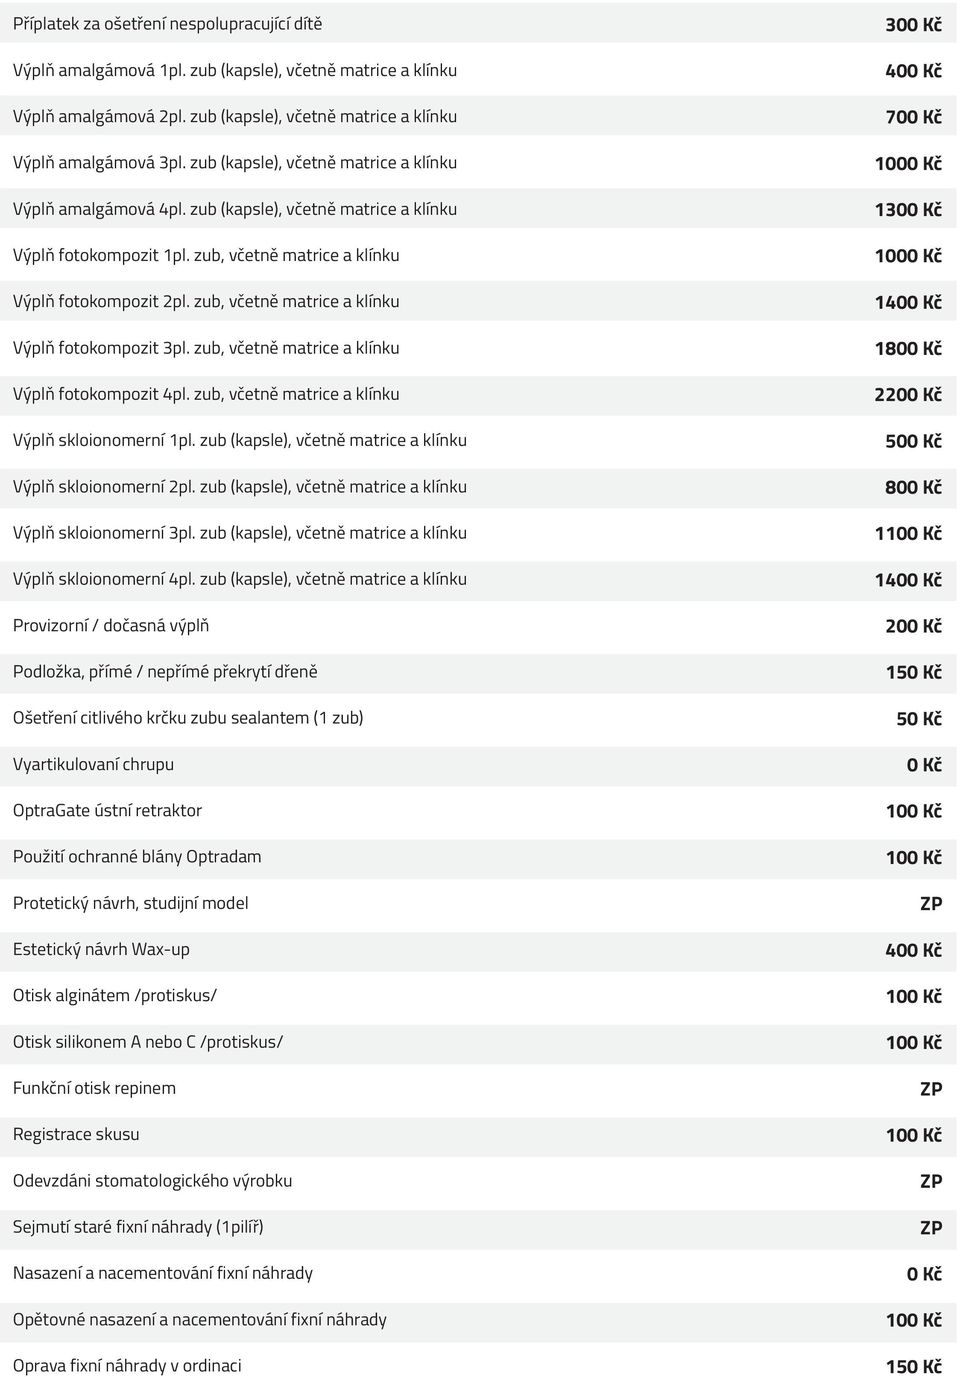Select Vyartikulovaní chrupu entry
960x1377 pixels.
(478, 764)
